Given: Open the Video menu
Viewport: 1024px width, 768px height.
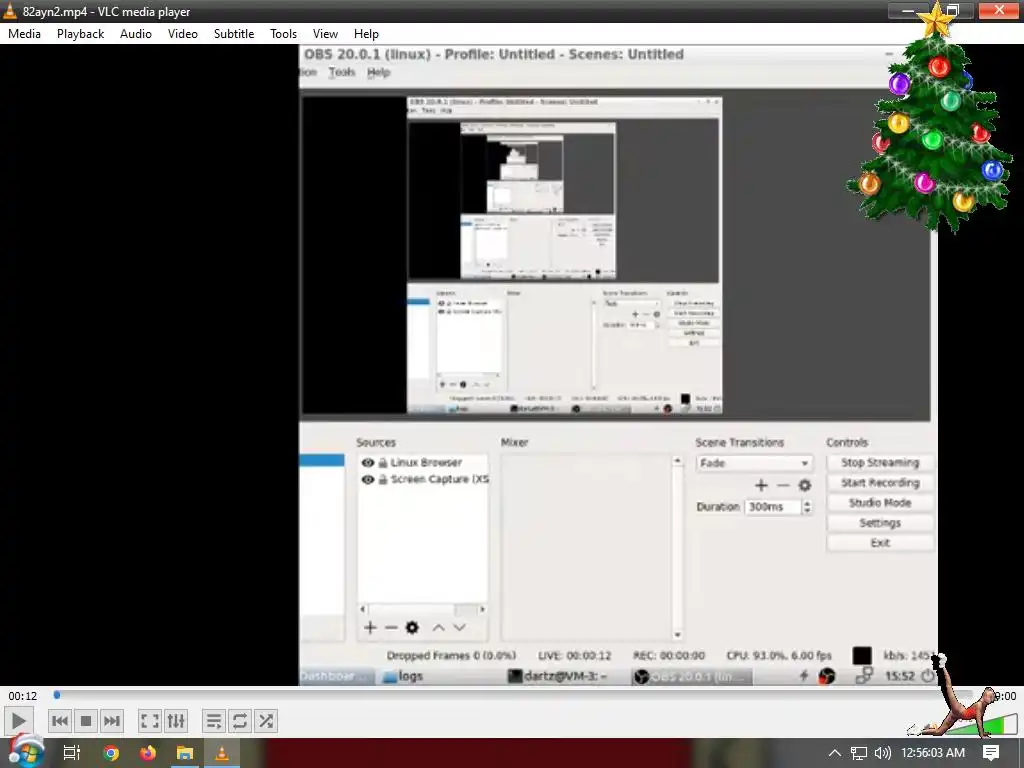Looking at the screenshot, I should [183, 34].
